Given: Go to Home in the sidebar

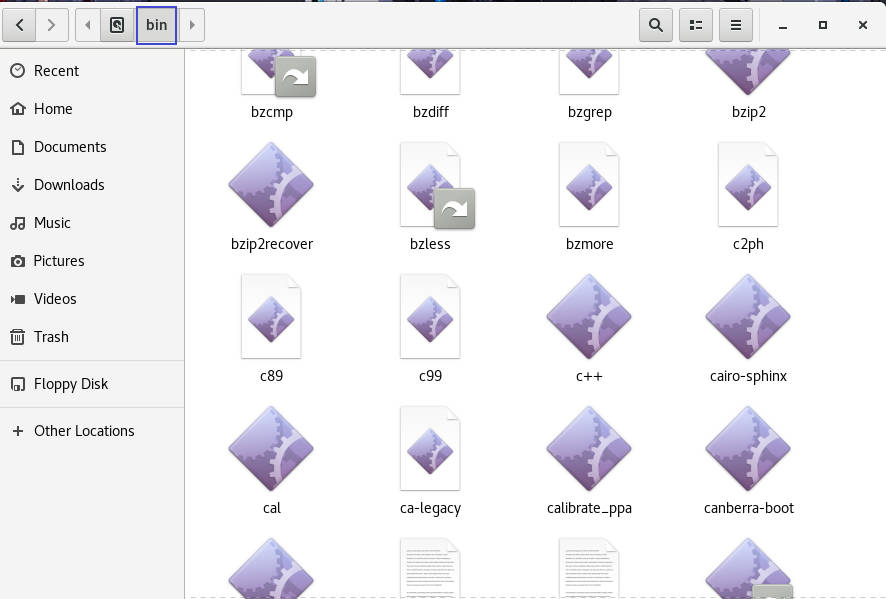Looking at the screenshot, I should [x=92, y=108].
